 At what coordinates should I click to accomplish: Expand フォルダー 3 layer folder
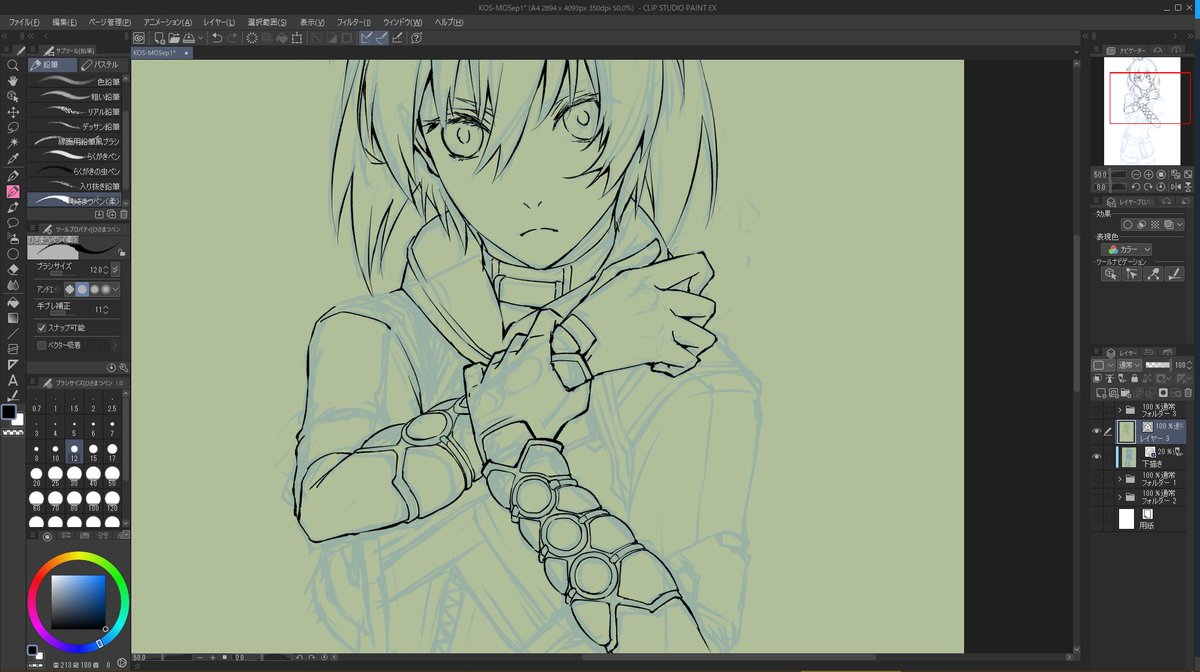tap(1119, 409)
